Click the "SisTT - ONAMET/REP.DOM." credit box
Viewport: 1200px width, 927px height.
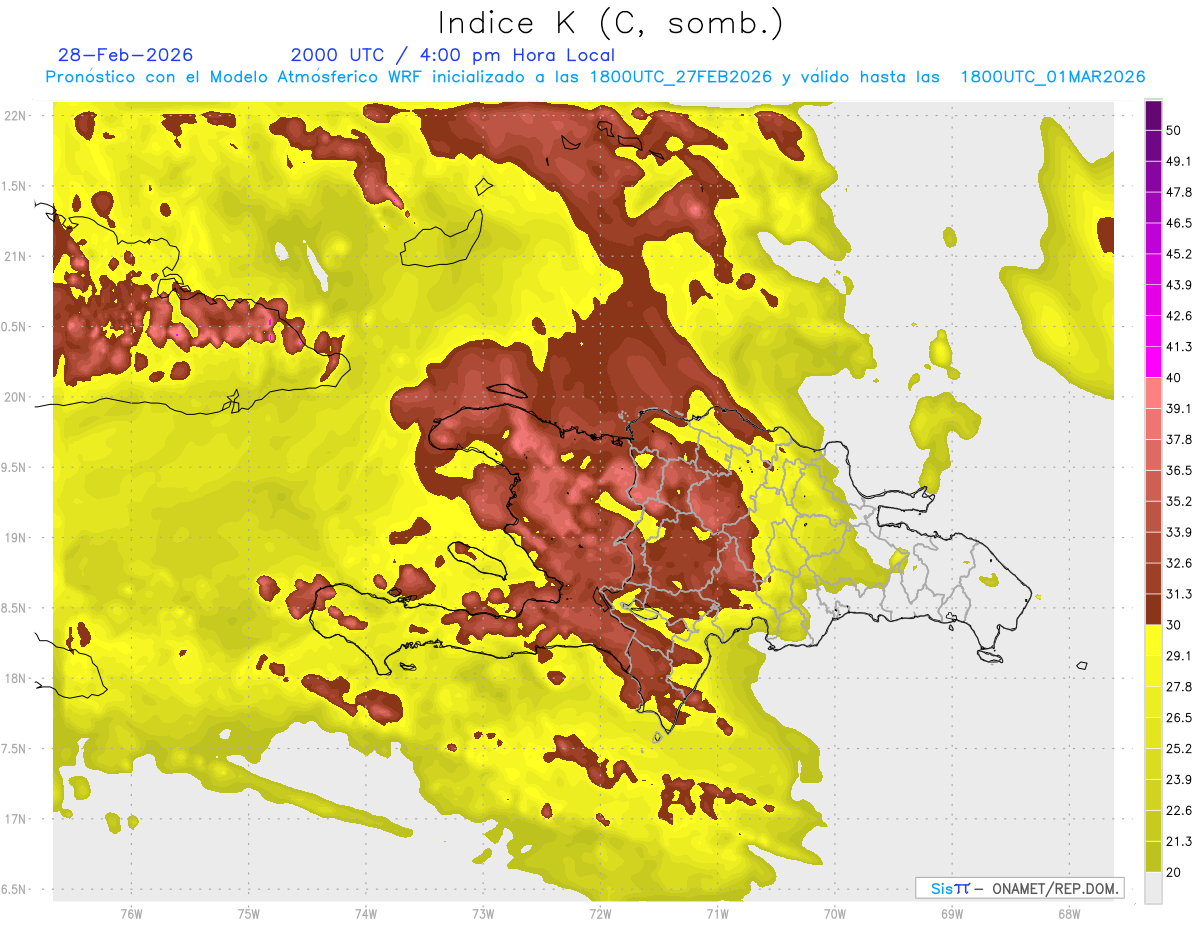tap(1019, 888)
